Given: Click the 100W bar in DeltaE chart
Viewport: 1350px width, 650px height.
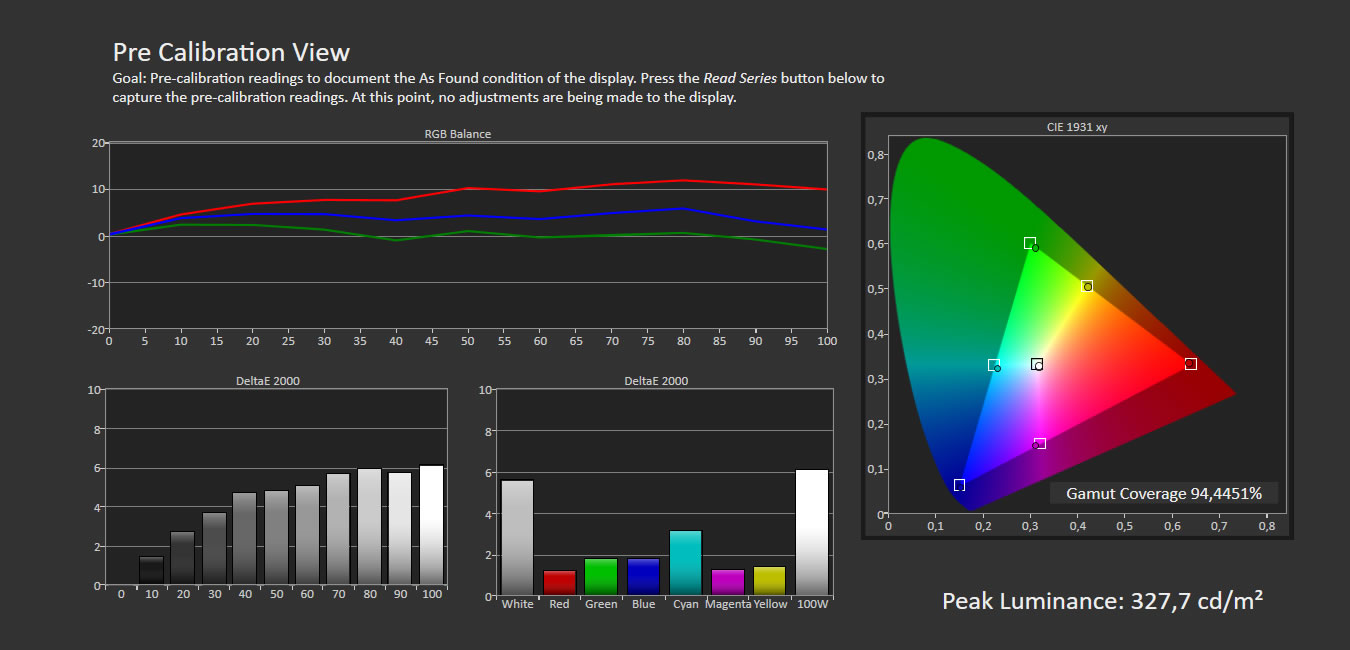Looking at the screenshot, I should [812, 532].
